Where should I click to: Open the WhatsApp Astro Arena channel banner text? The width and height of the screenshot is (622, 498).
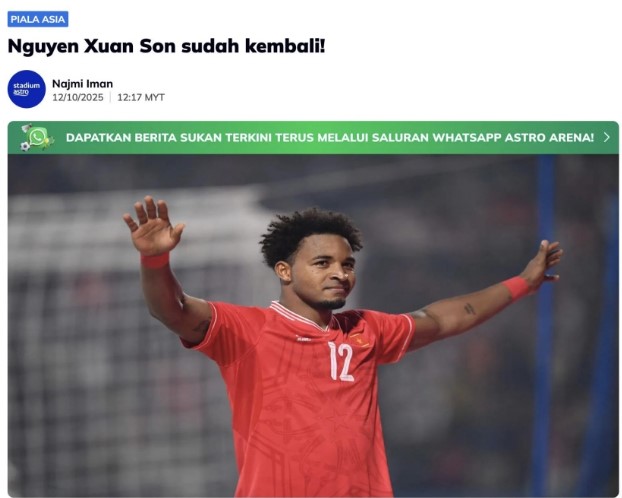point(330,138)
